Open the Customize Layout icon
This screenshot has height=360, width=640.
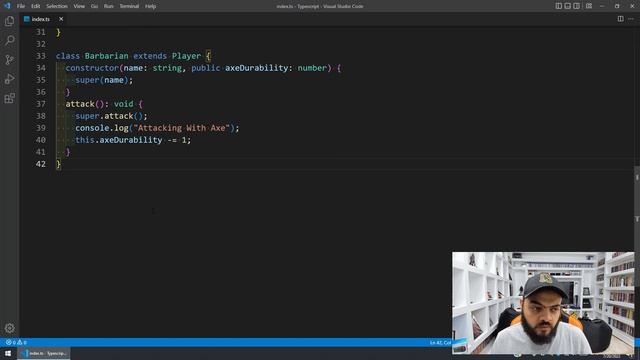click(x=589, y=6)
